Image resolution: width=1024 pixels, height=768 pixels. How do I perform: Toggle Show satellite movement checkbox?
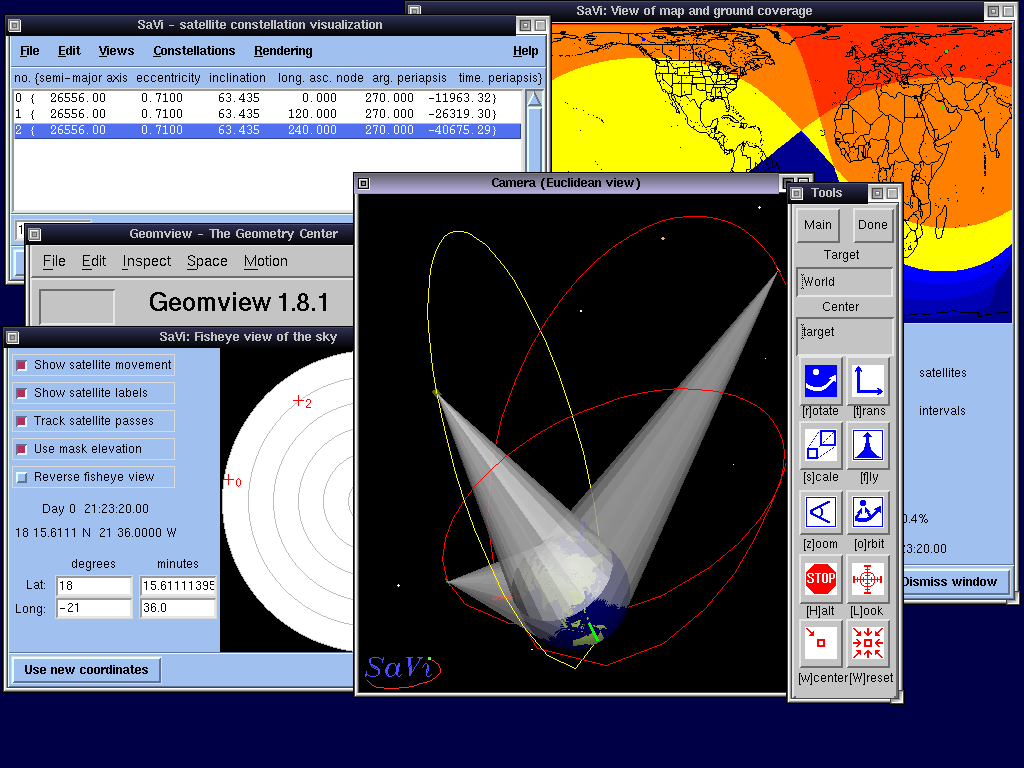click(22, 366)
